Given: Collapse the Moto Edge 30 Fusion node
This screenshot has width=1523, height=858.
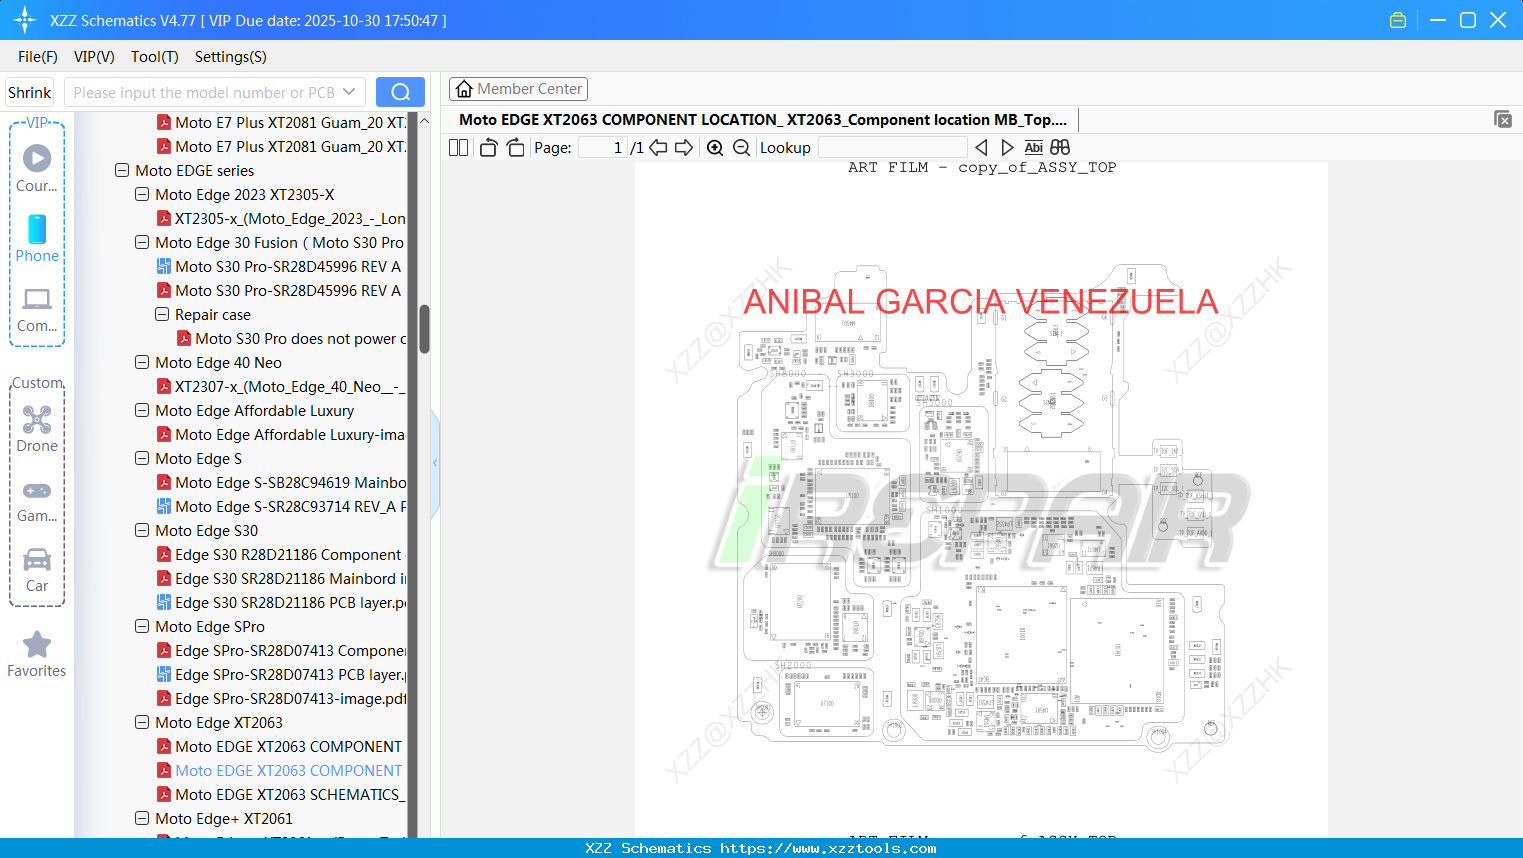Looking at the screenshot, I should coord(142,242).
